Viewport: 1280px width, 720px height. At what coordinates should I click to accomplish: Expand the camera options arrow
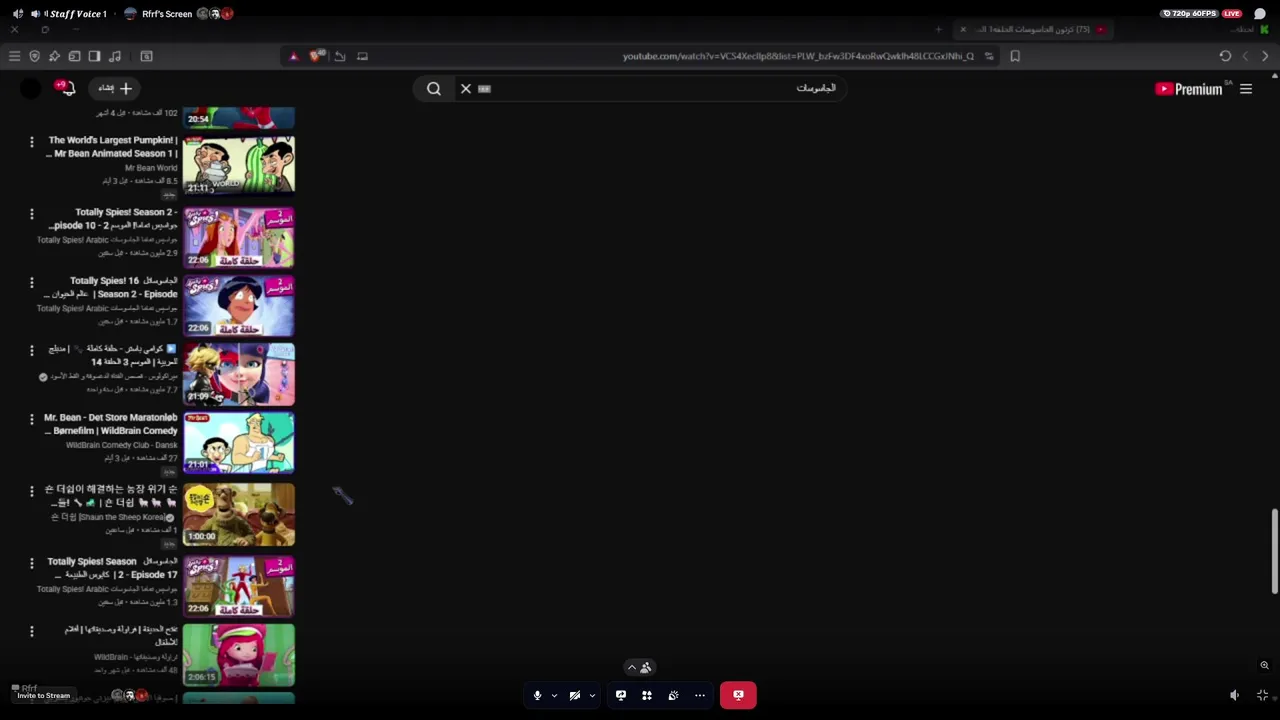coord(592,695)
